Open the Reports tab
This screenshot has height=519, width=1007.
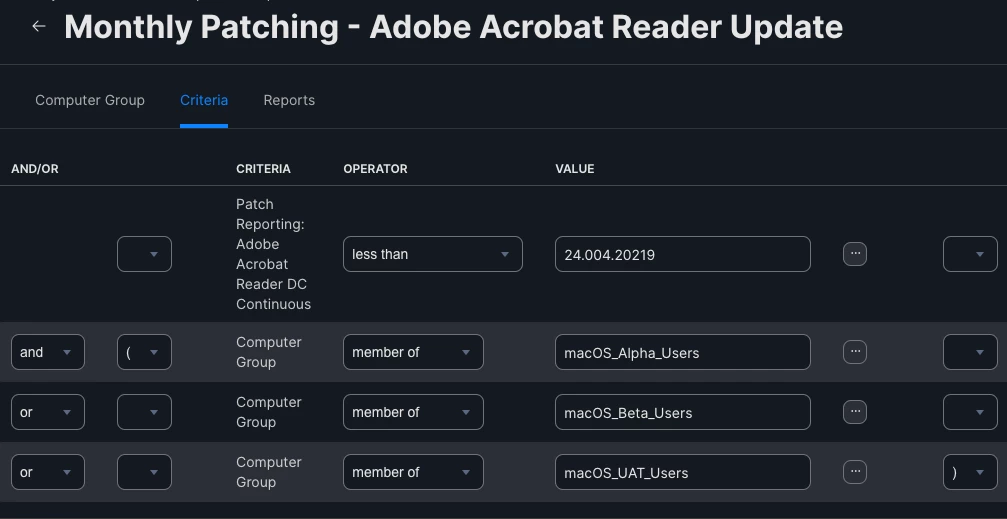[289, 100]
